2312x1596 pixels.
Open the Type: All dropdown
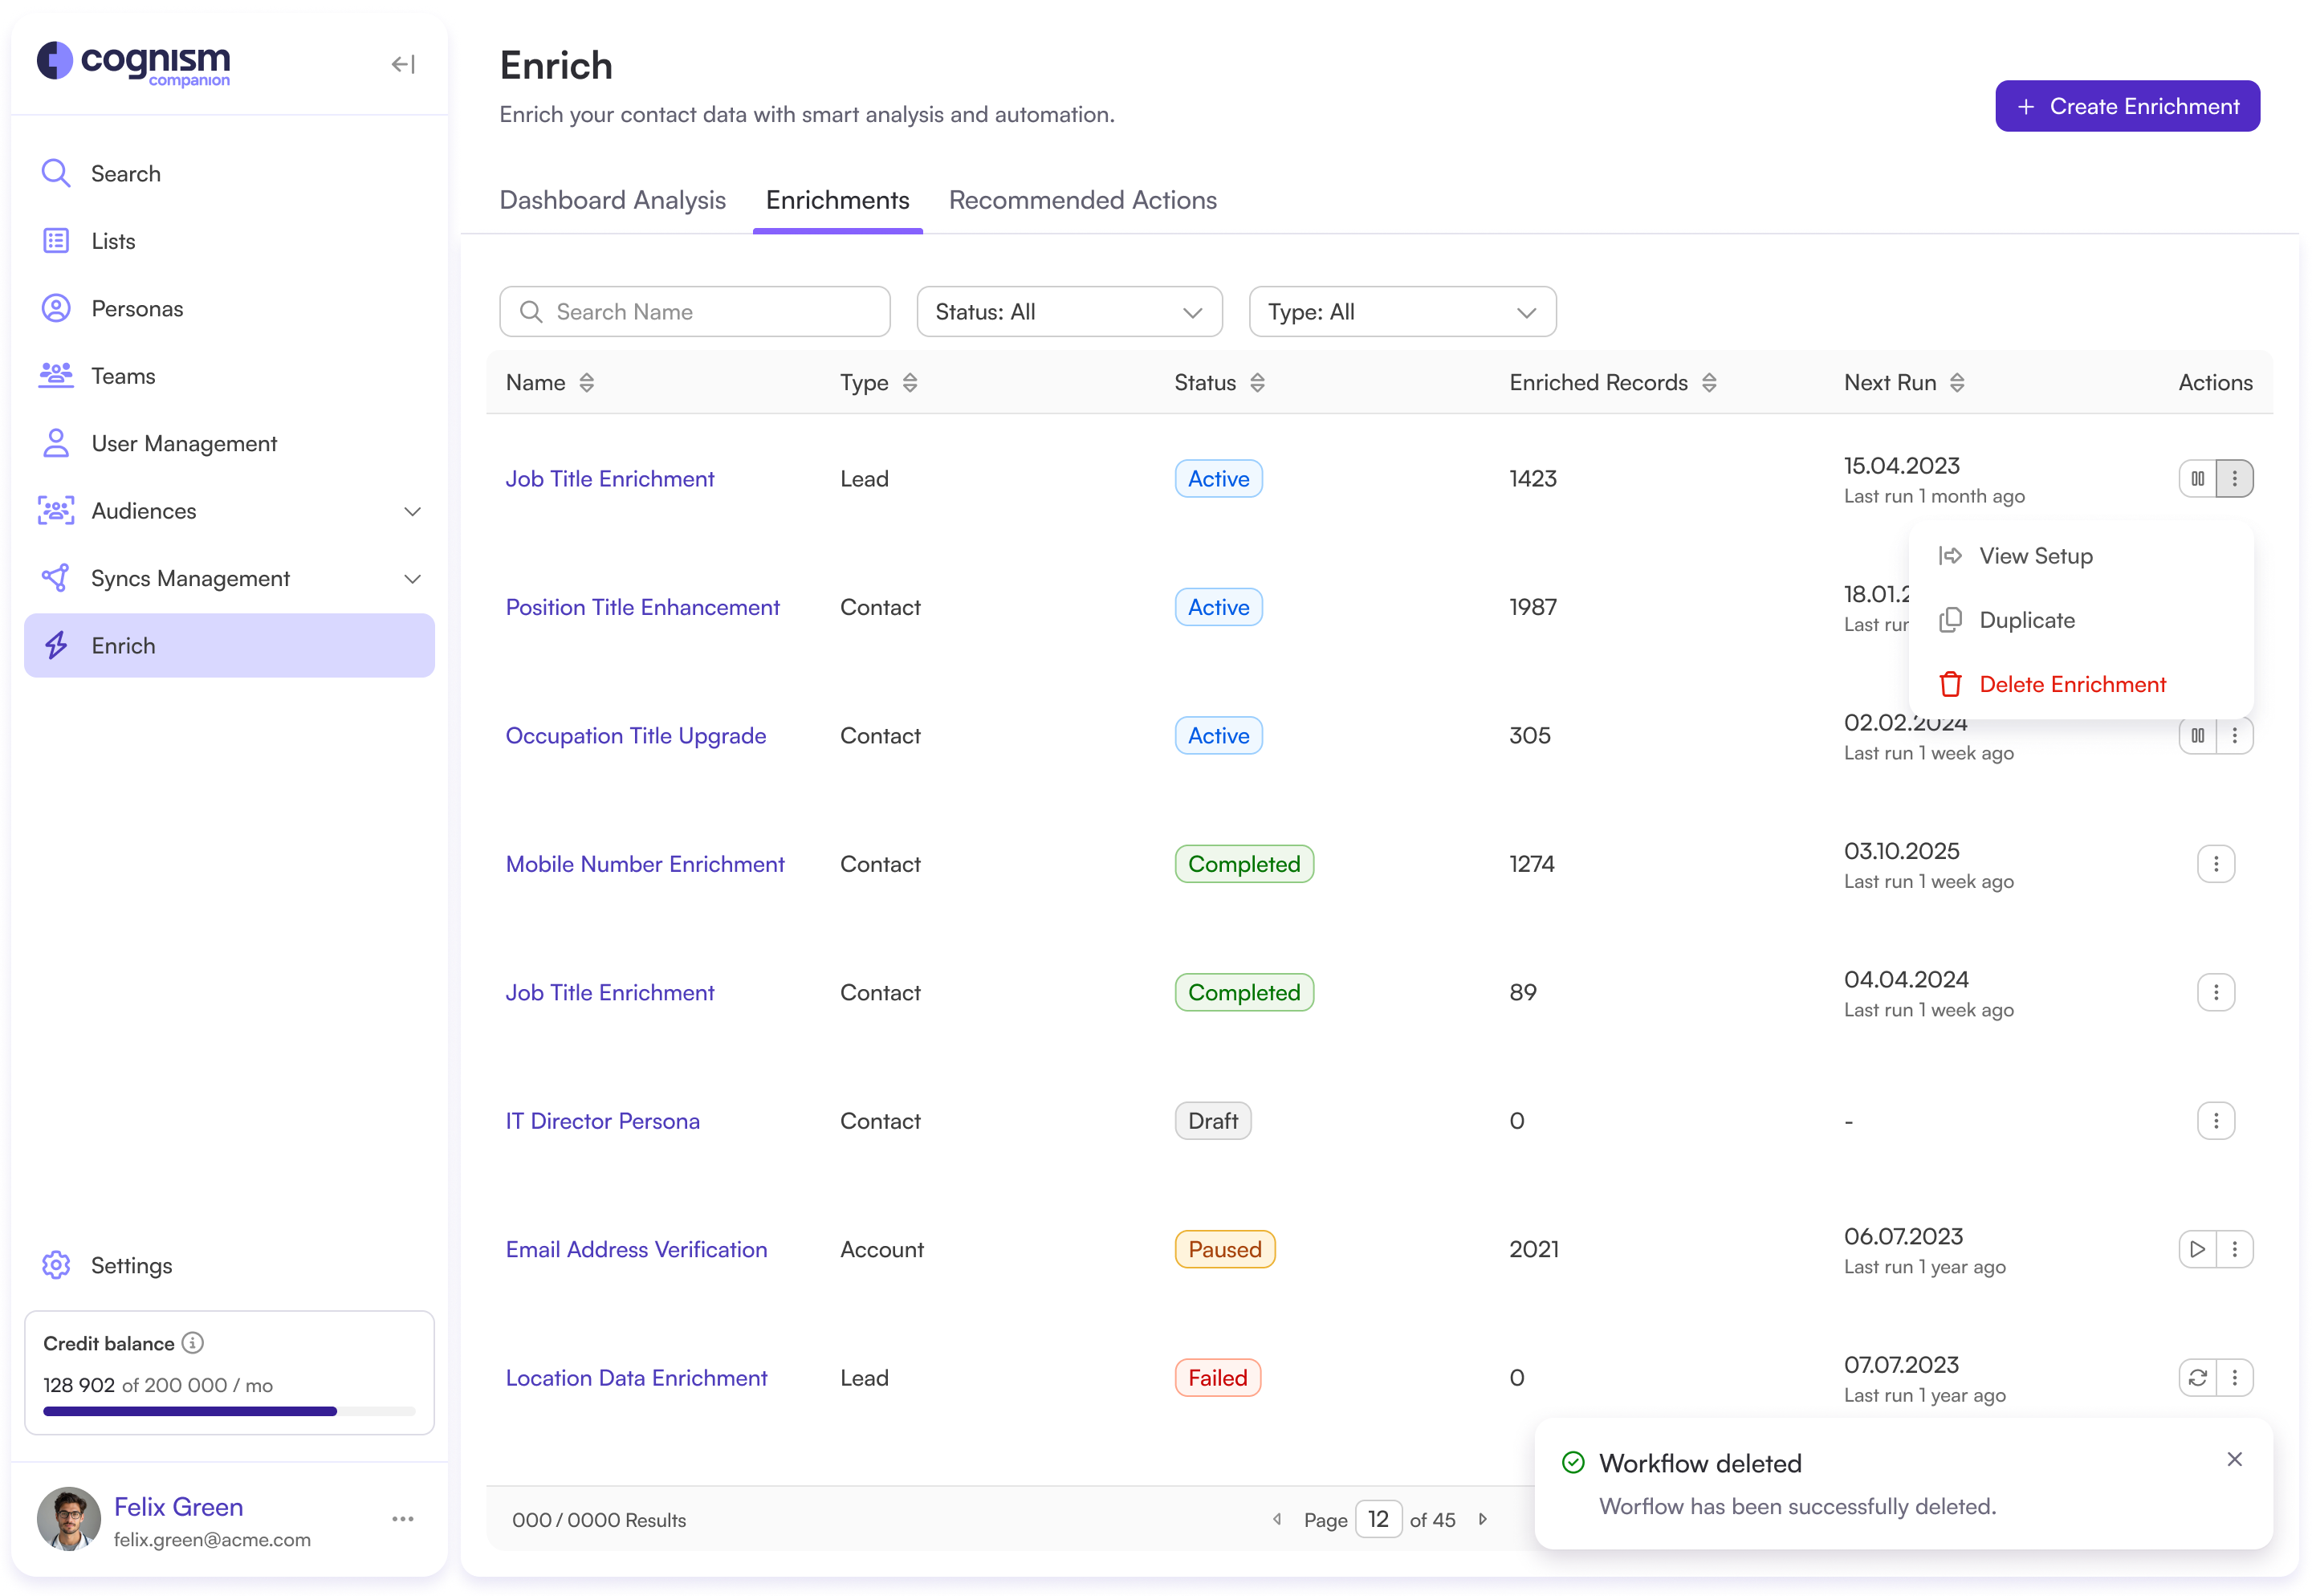pyautogui.click(x=1402, y=312)
